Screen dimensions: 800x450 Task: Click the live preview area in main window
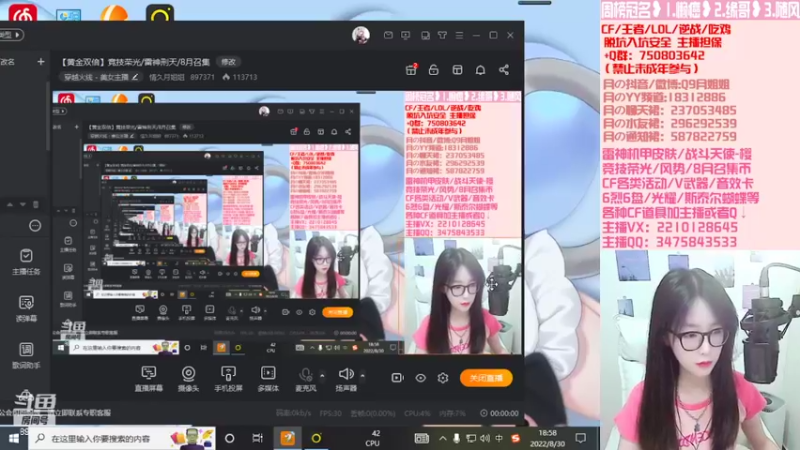click(287, 222)
